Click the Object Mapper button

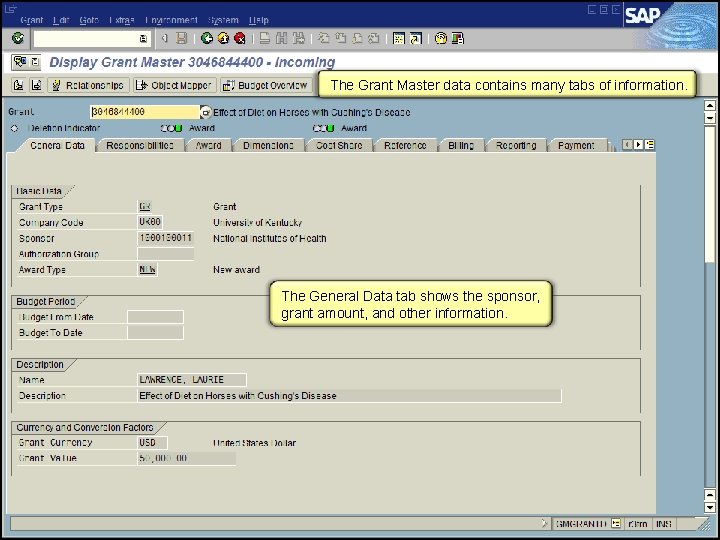click(174, 85)
